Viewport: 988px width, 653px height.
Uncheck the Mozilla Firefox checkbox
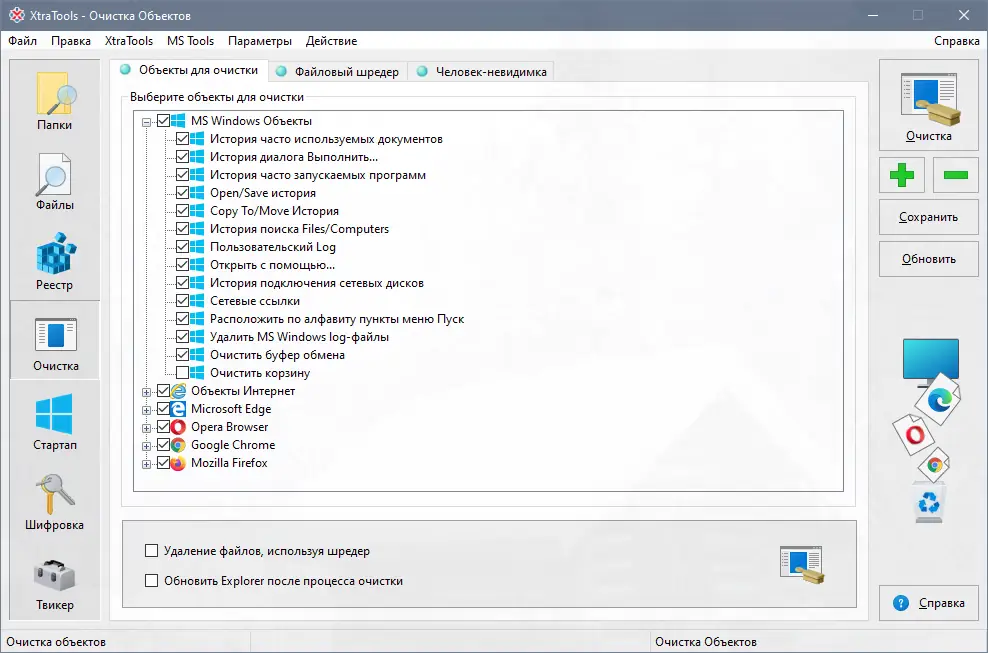163,463
